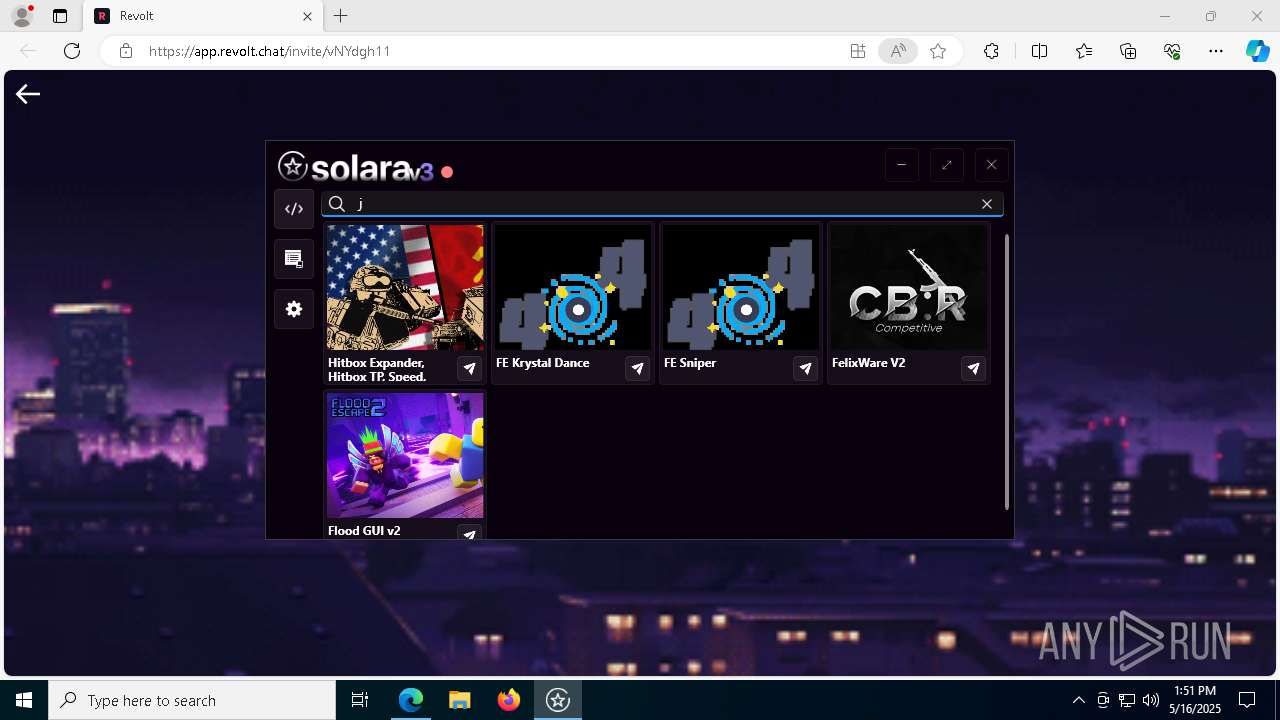The width and height of the screenshot is (1280, 720).
Task: Open the Hitbox Expander thumbnail
Action: pos(405,287)
